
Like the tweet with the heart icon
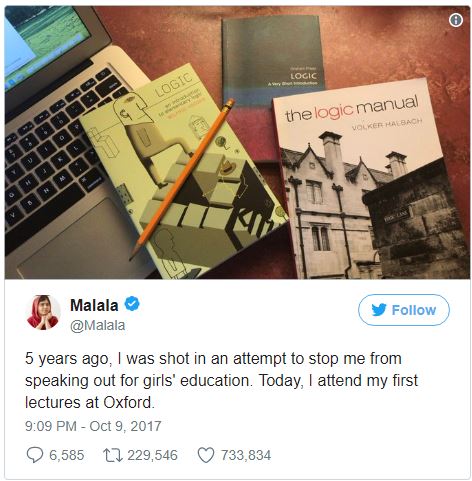click(206, 455)
